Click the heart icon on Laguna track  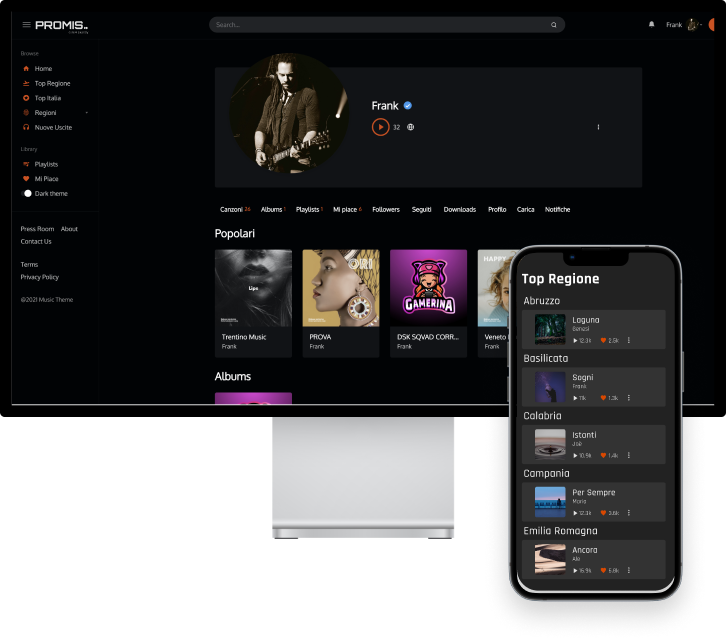click(x=603, y=341)
